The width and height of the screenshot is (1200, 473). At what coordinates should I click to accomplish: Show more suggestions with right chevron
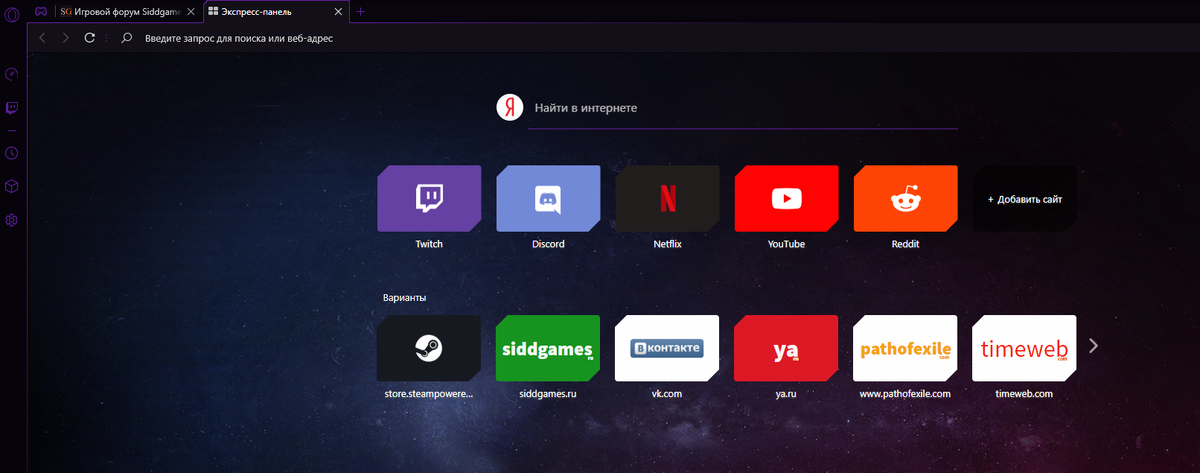pyautogui.click(x=1093, y=346)
